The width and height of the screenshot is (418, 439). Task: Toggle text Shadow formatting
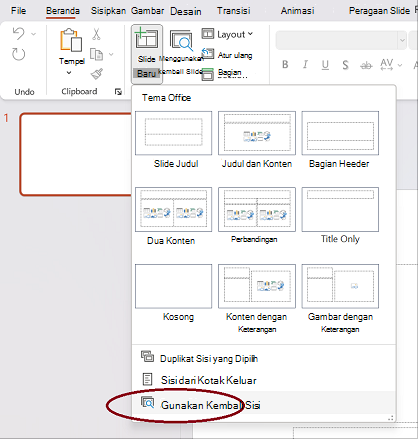click(345, 65)
